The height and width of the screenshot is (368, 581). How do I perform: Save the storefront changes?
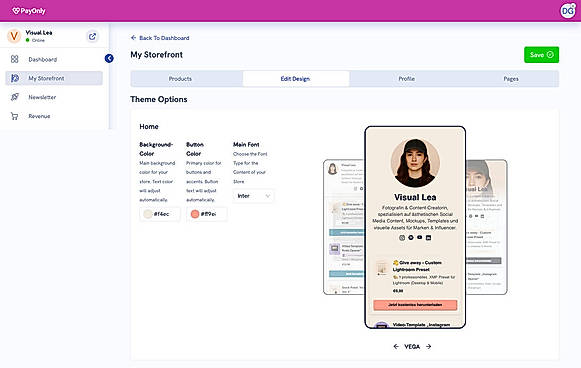[541, 55]
